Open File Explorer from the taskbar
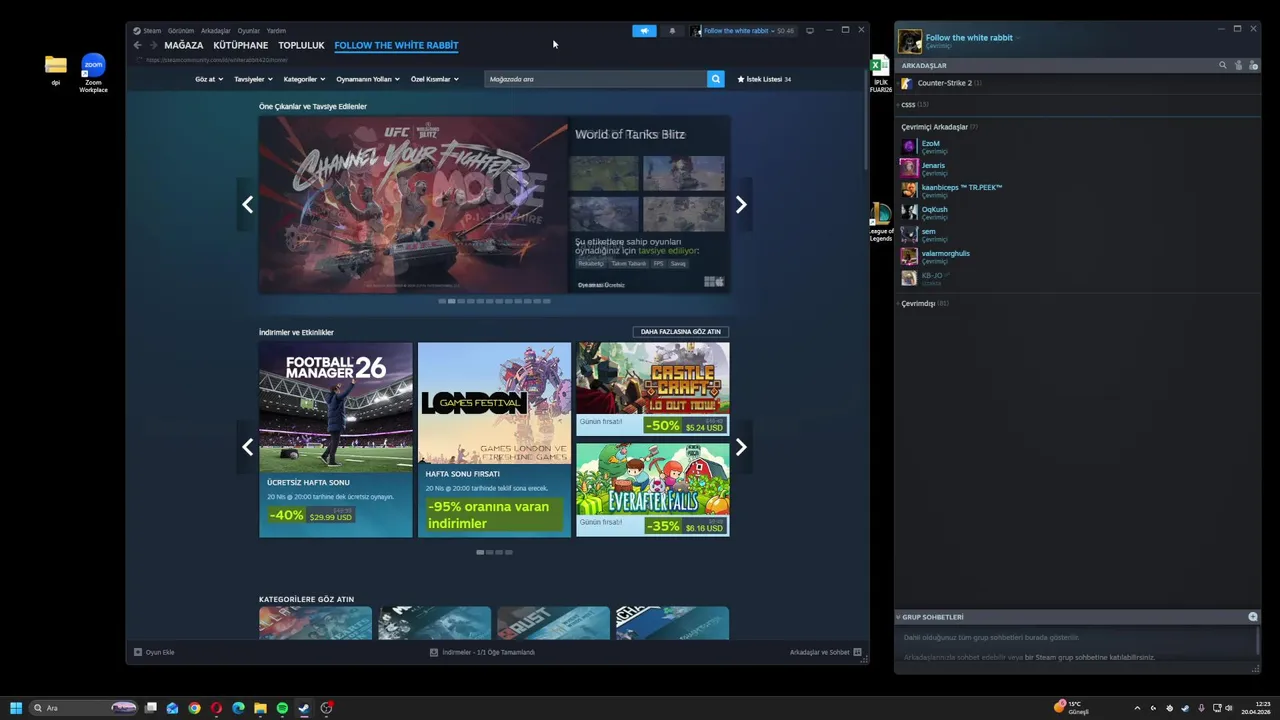 [x=260, y=708]
